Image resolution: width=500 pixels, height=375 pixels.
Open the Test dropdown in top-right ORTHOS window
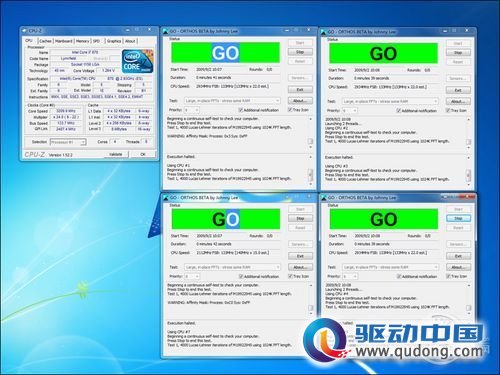pos(390,101)
